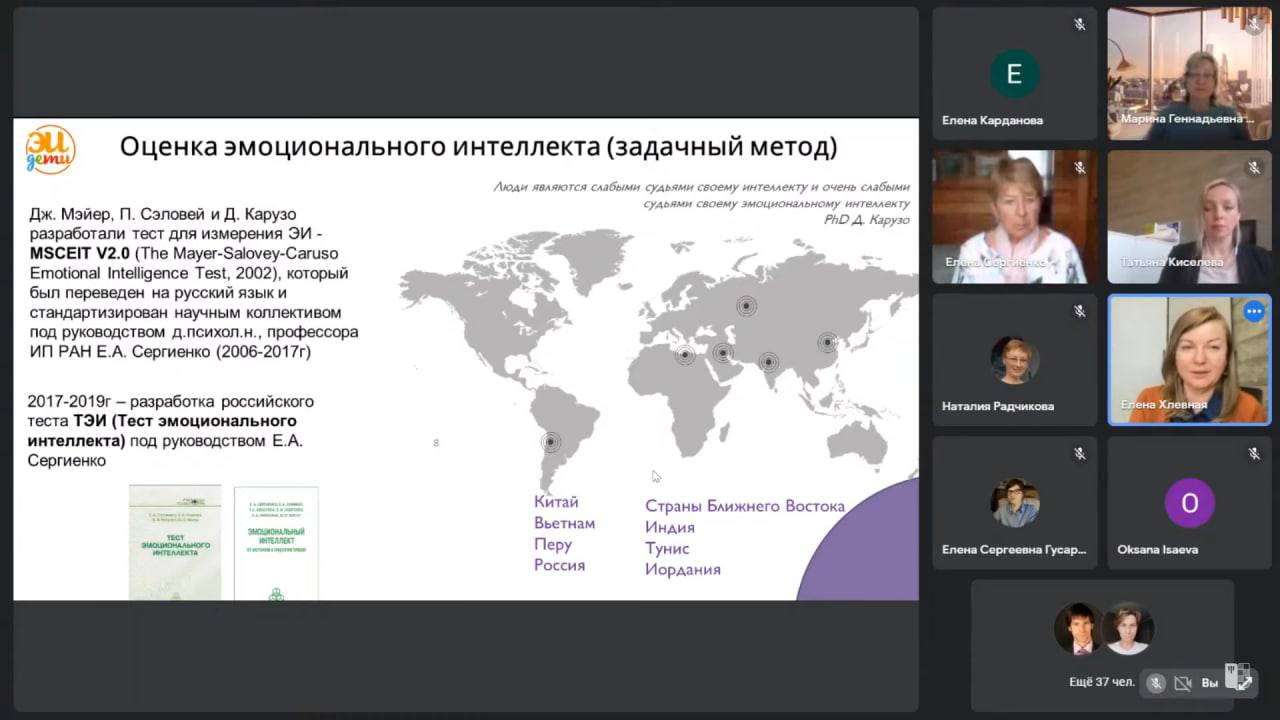Click muted mic icon on Елена Сергиенко's tile
This screenshot has width=1280, height=720.
click(x=1080, y=168)
